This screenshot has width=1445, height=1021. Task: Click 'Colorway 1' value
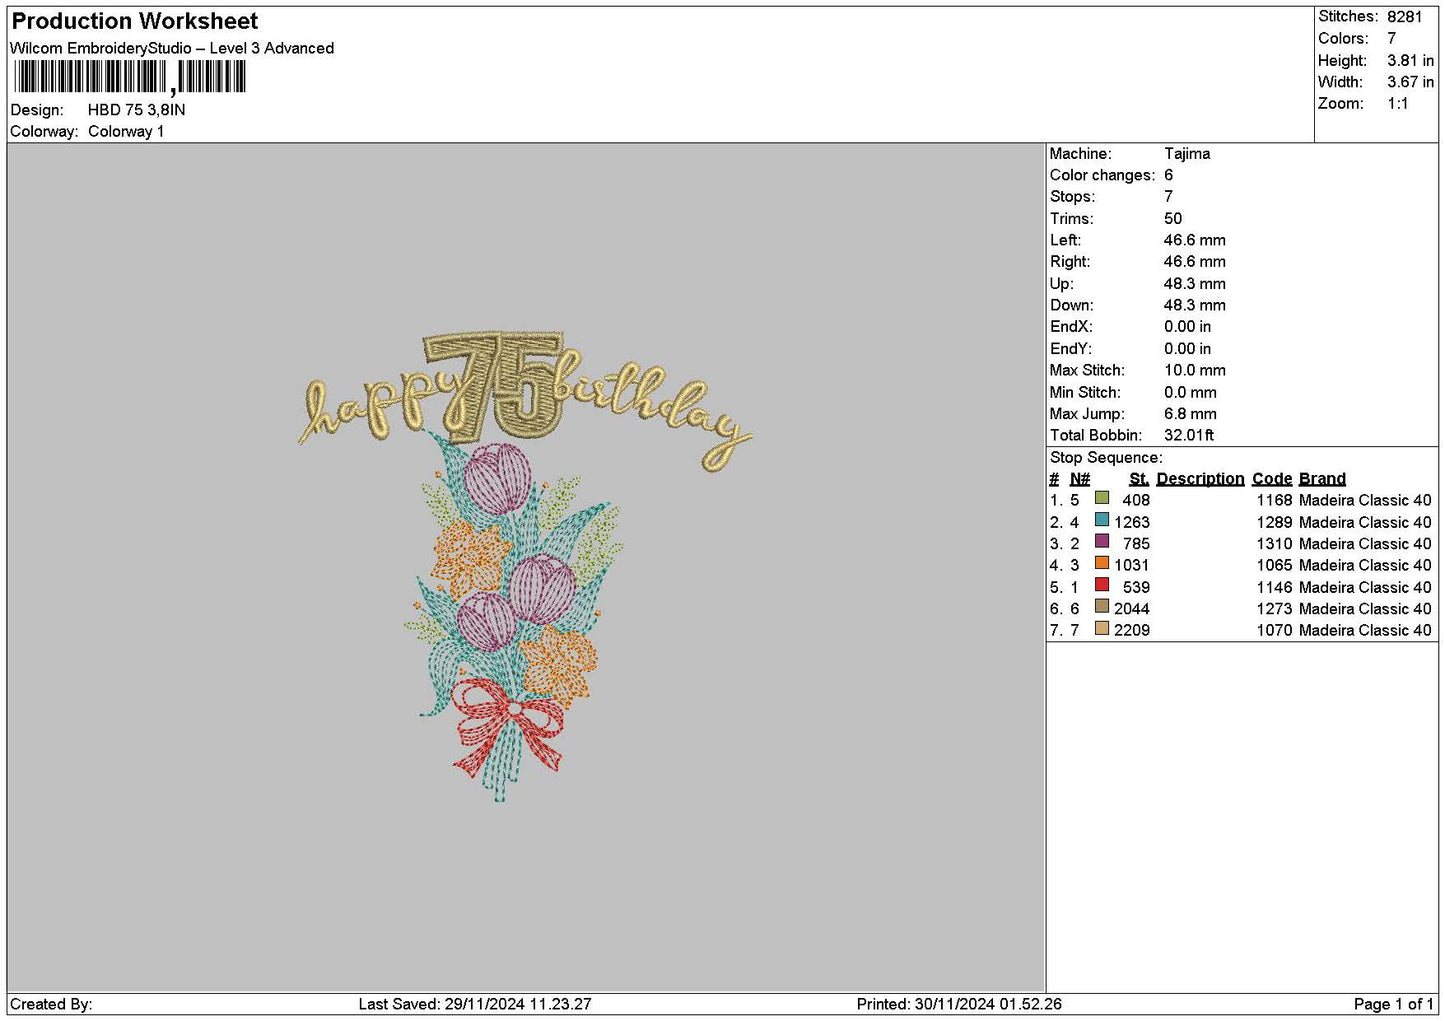tap(126, 131)
